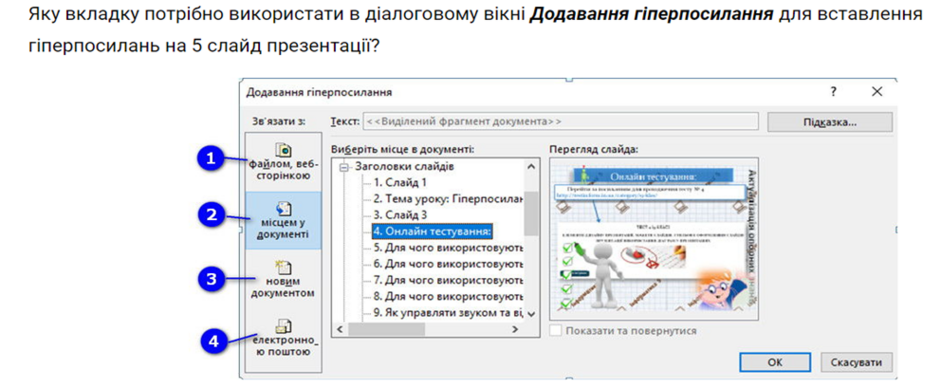Choose the e-mail link option
This screenshot has width=940, height=388.
(x=284, y=337)
